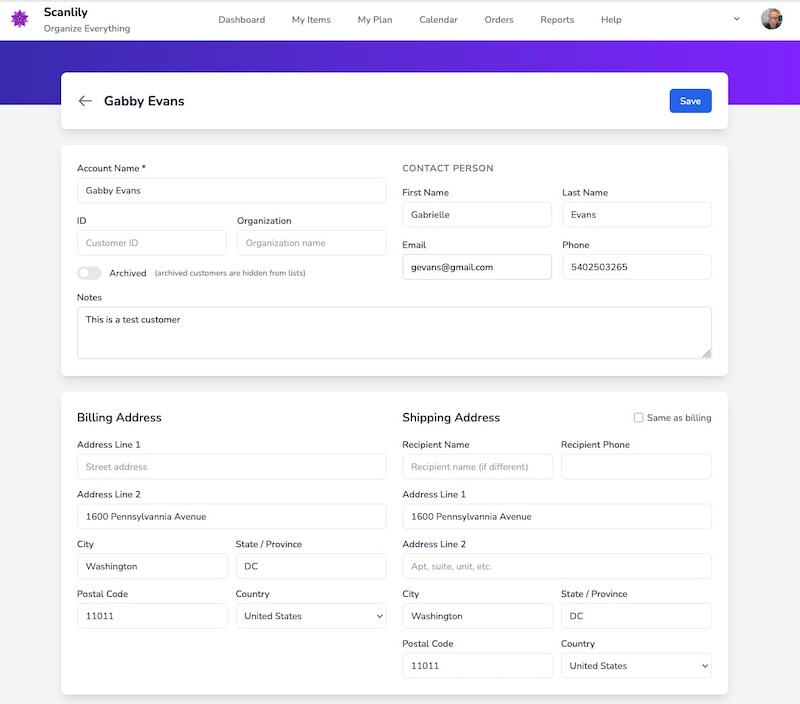Image resolution: width=800 pixels, height=704 pixels.
Task: Open the billing Country dropdown
Action: coord(311,616)
